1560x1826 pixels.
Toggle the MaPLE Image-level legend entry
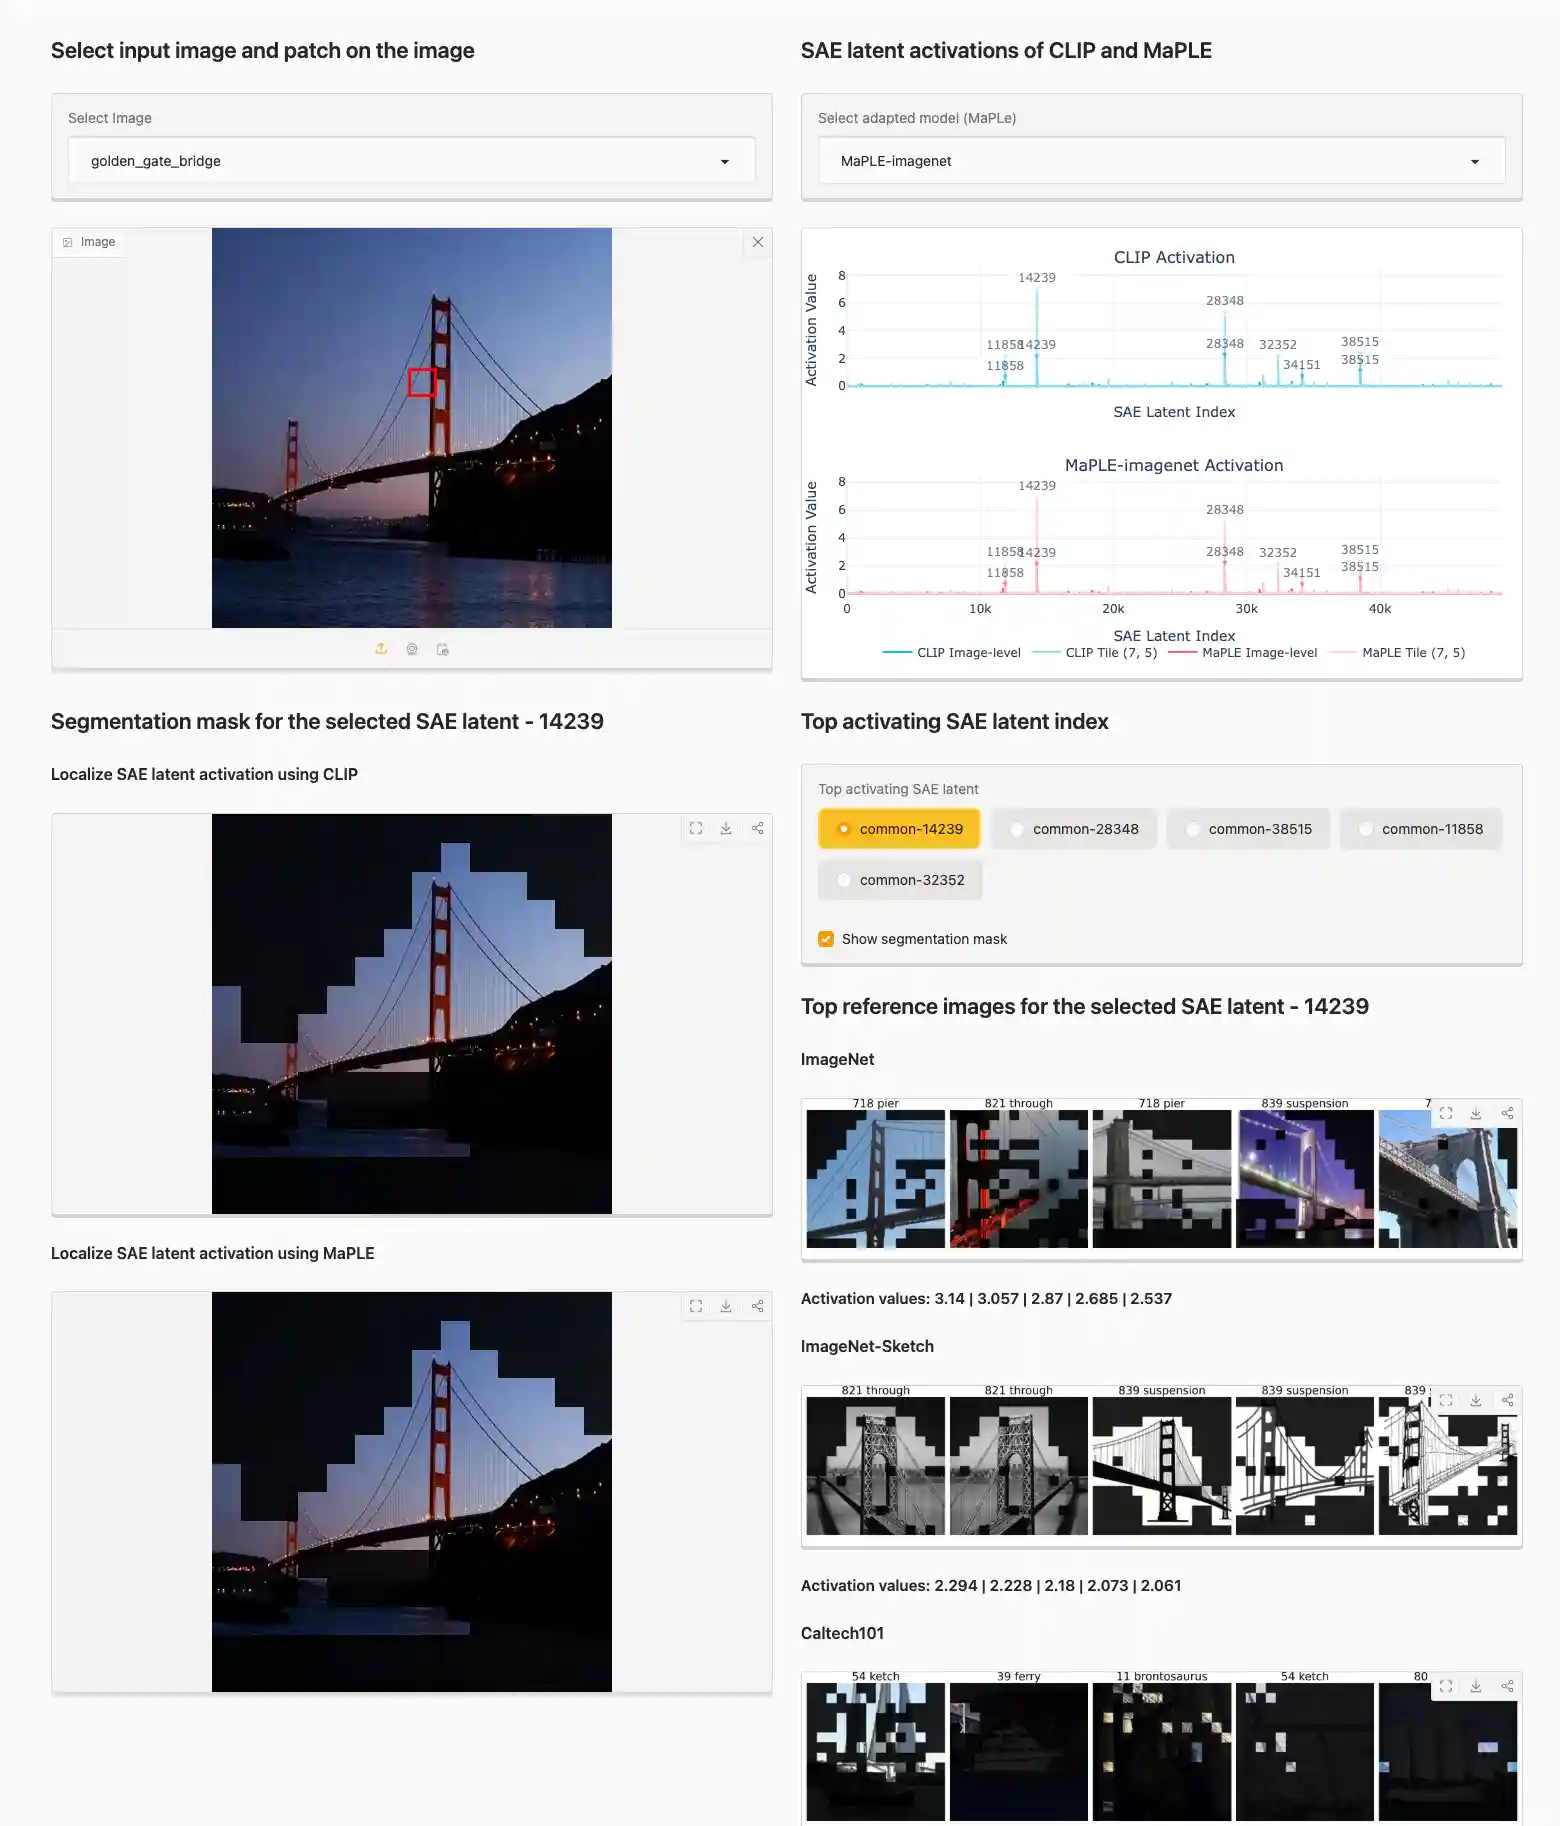1243,653
